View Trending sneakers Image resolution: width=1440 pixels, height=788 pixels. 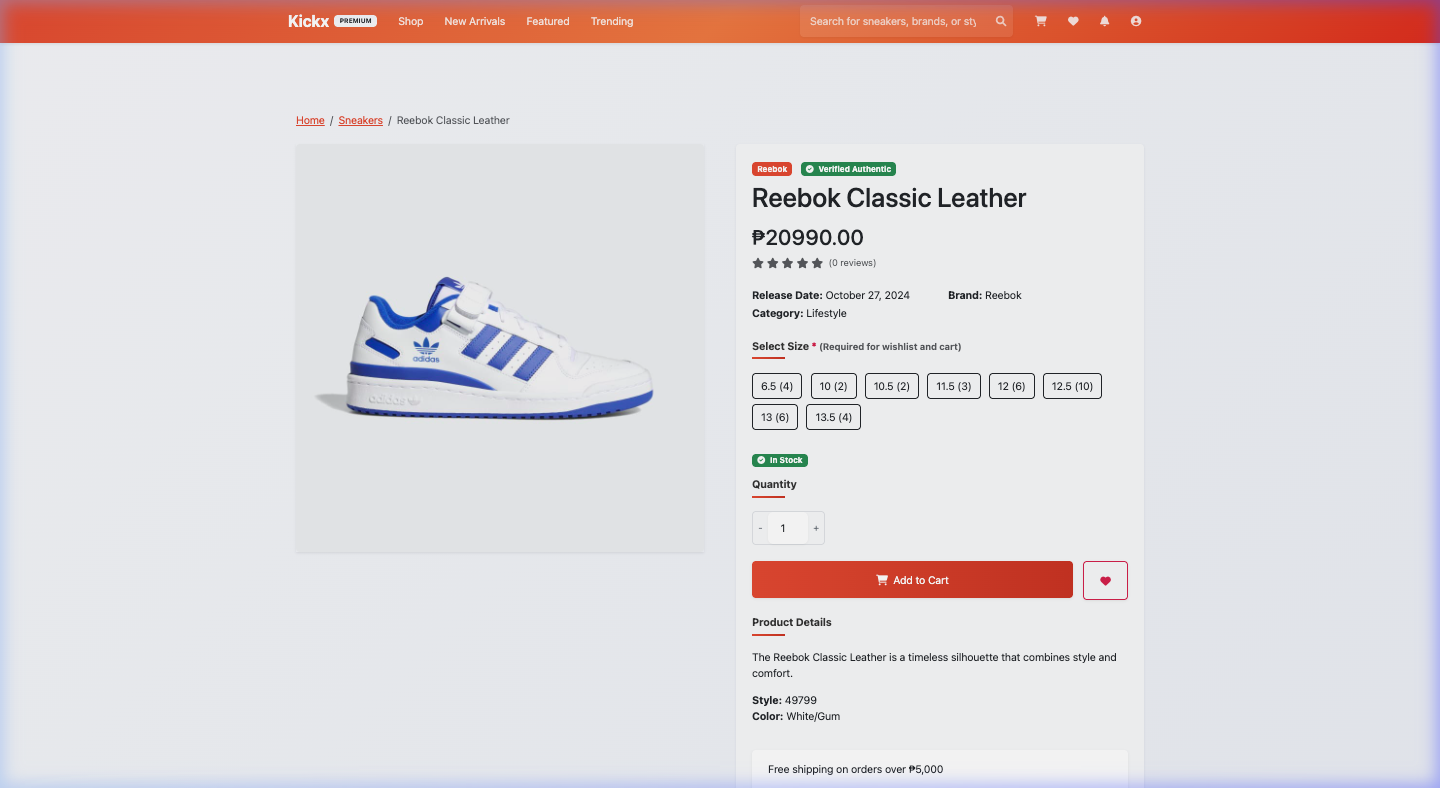pyautogui.click(x=612, y=21)
